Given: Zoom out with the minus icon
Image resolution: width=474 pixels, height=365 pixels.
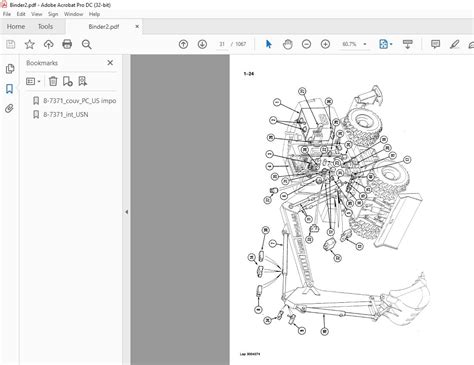Looking at the screenshot, I should point(306,44).
